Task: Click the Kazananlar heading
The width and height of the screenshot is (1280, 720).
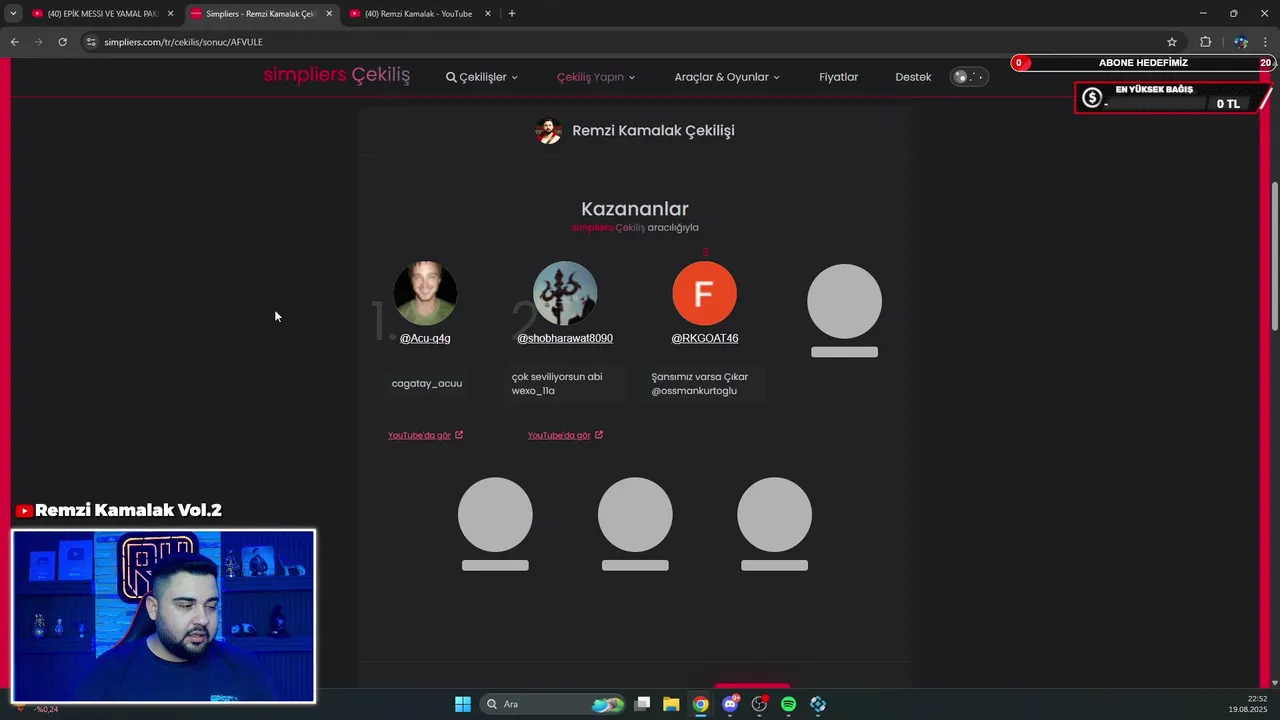Action: (x=635, y=209)
